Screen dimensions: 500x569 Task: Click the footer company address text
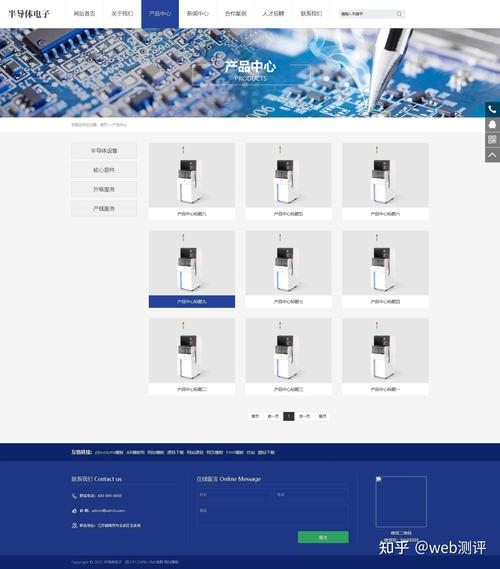pyautogui.click(x=119, y=525)
